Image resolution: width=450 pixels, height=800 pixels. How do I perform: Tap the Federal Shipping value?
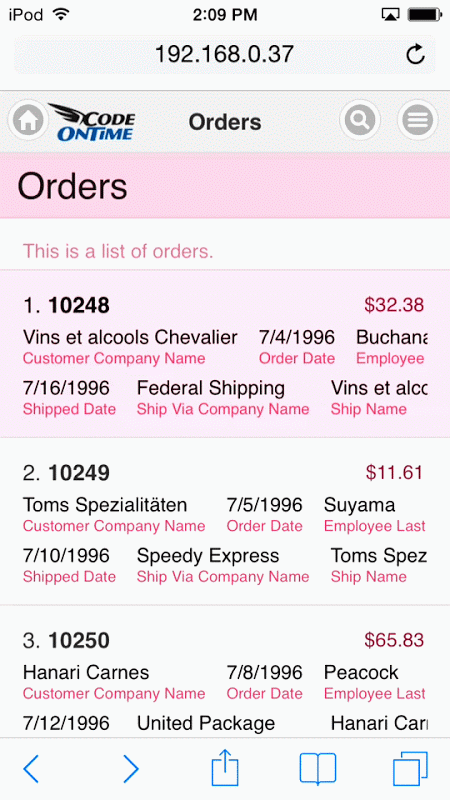(211, 388)
